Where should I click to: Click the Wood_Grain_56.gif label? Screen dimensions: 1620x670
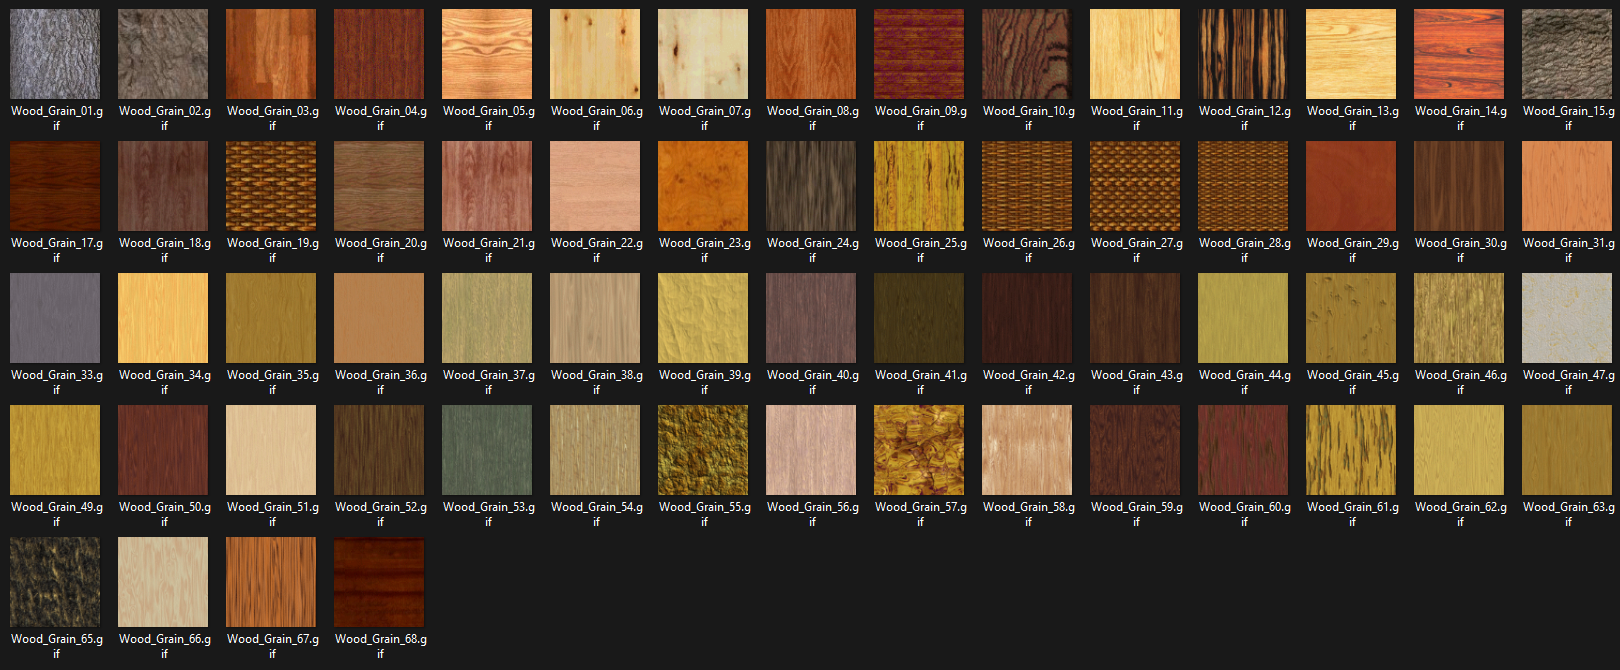click(812, 514)
